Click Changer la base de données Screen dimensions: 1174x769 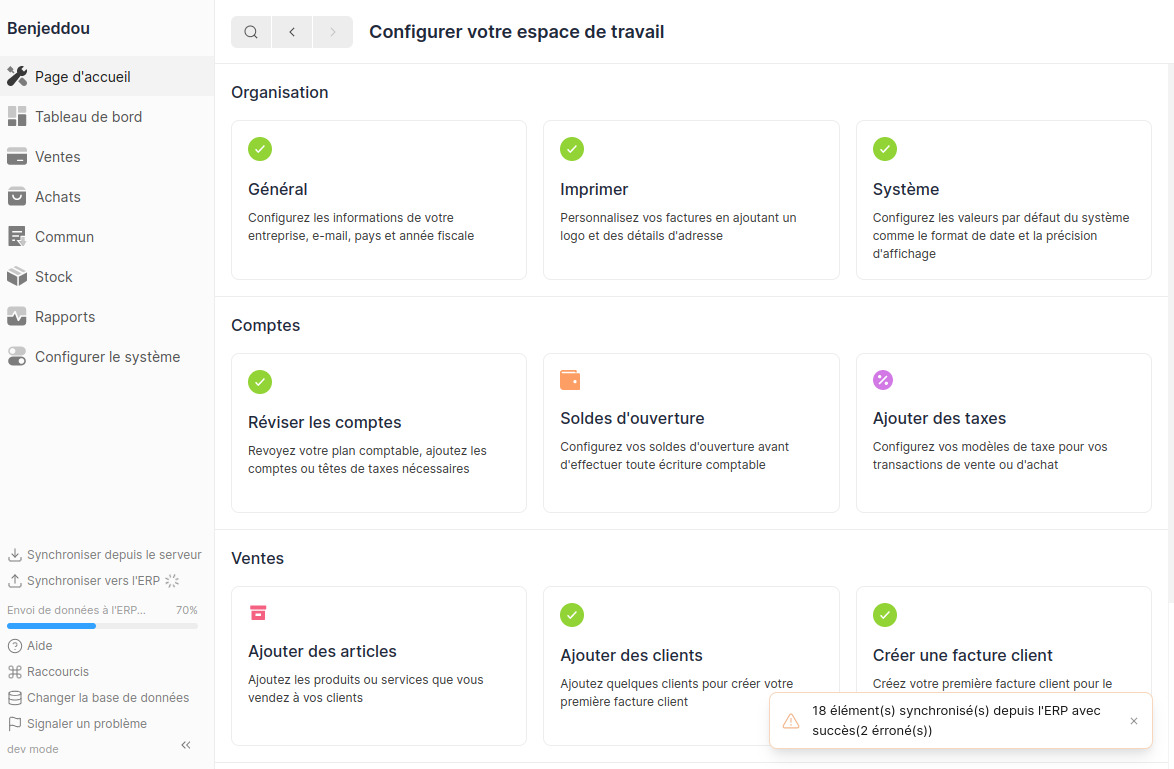pos(107,698)
